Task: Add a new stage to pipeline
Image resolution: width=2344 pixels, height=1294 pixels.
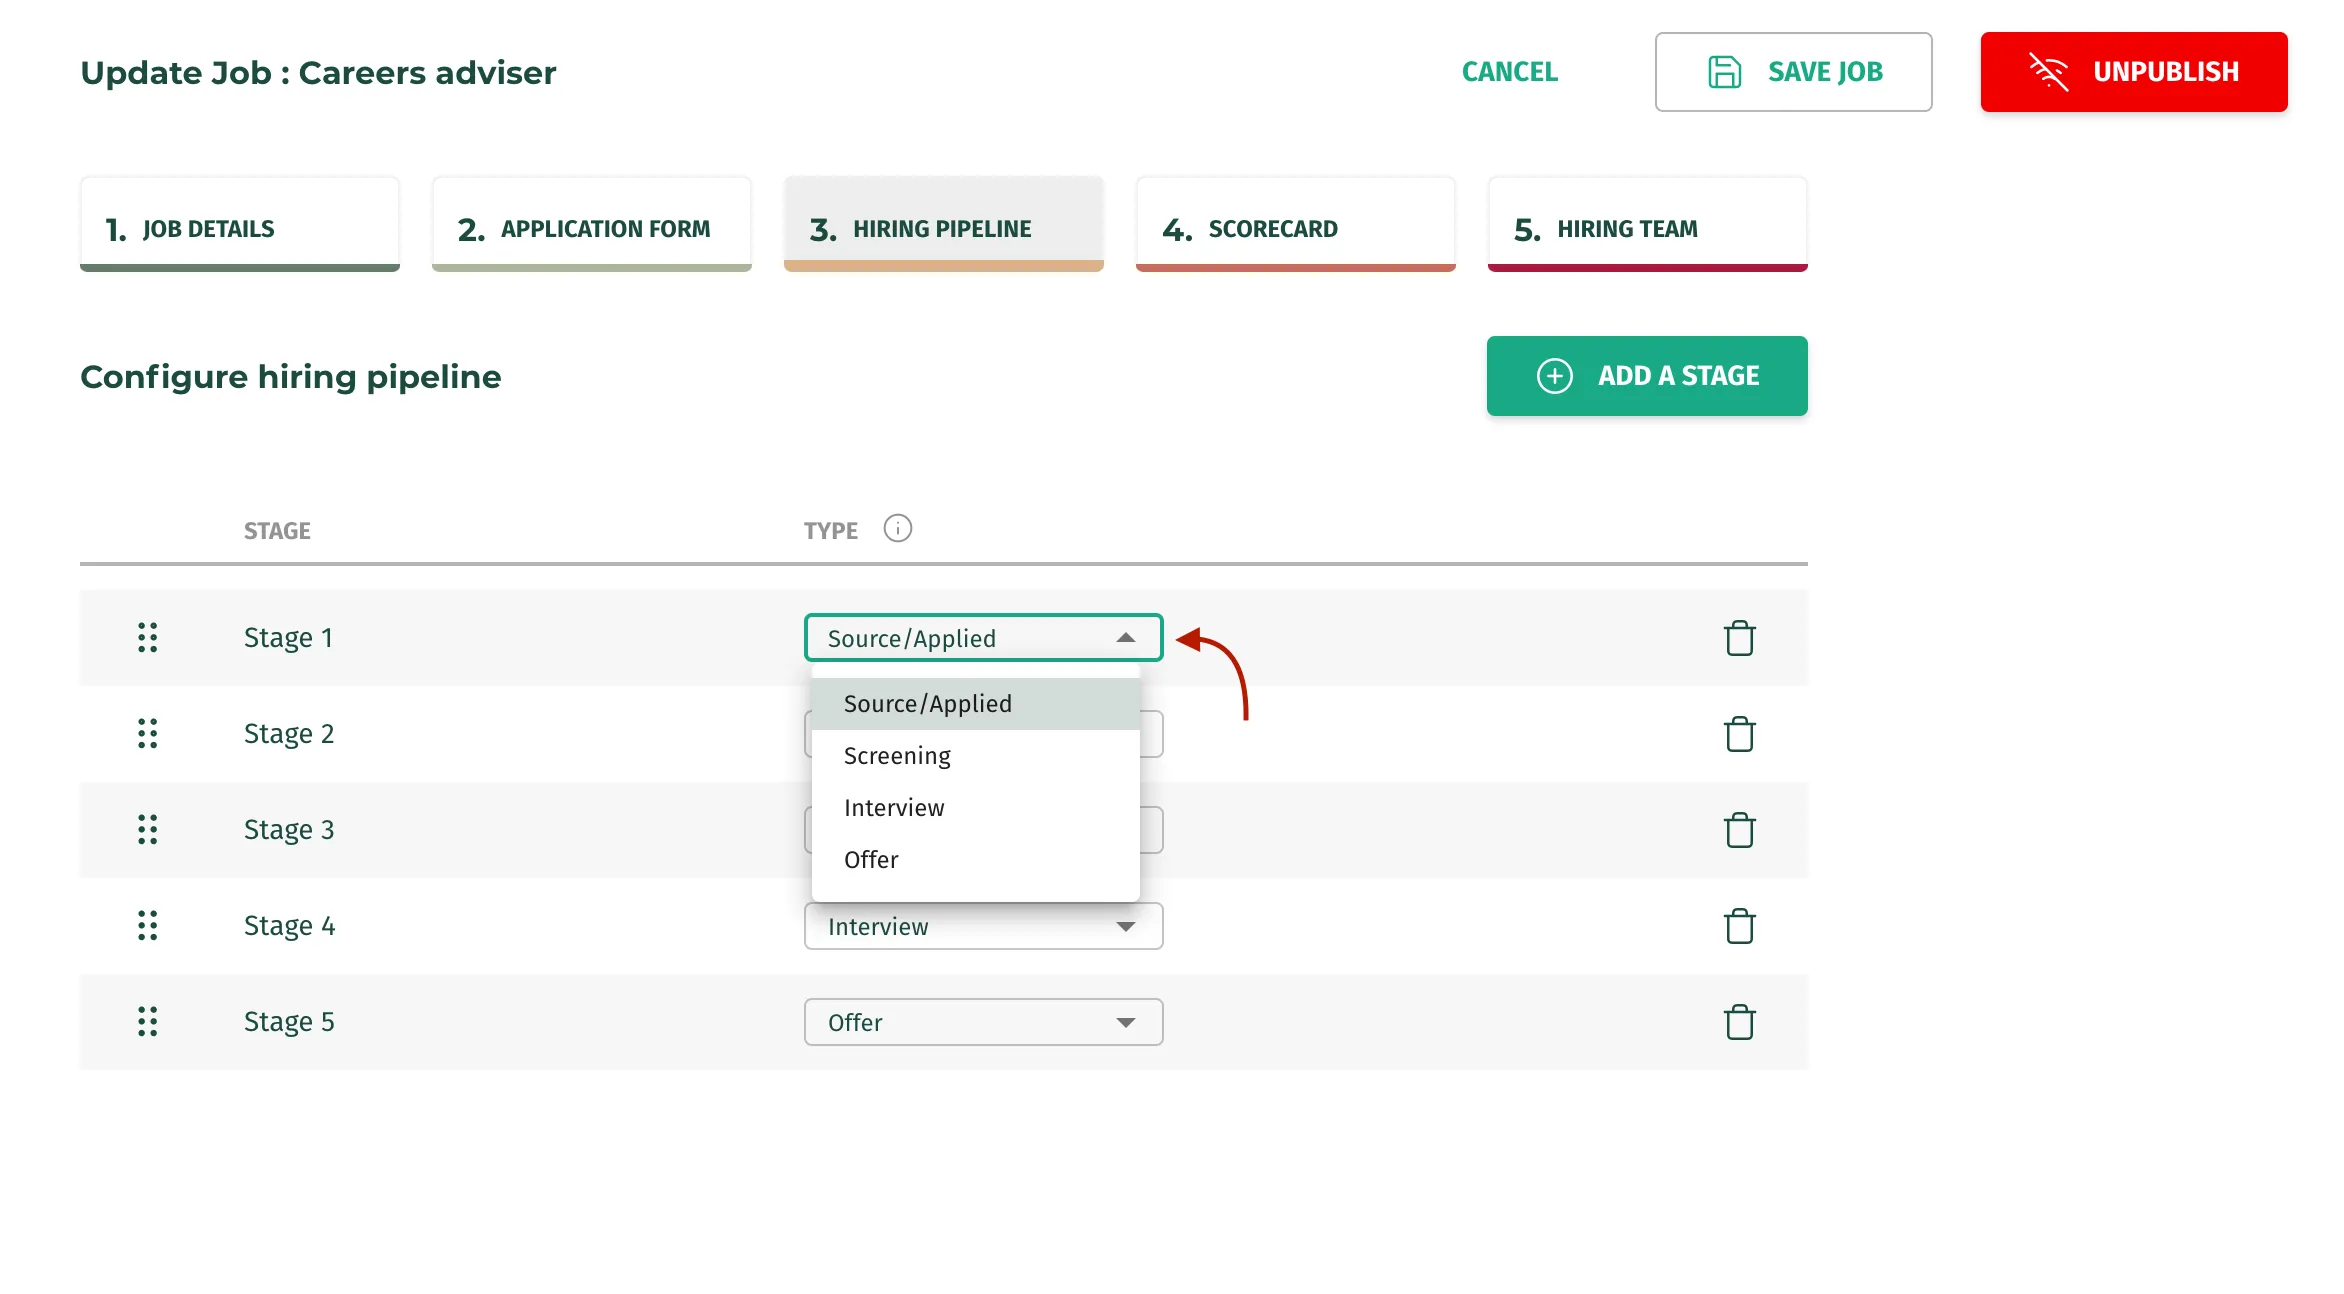Action: [x=1647, y=376]
